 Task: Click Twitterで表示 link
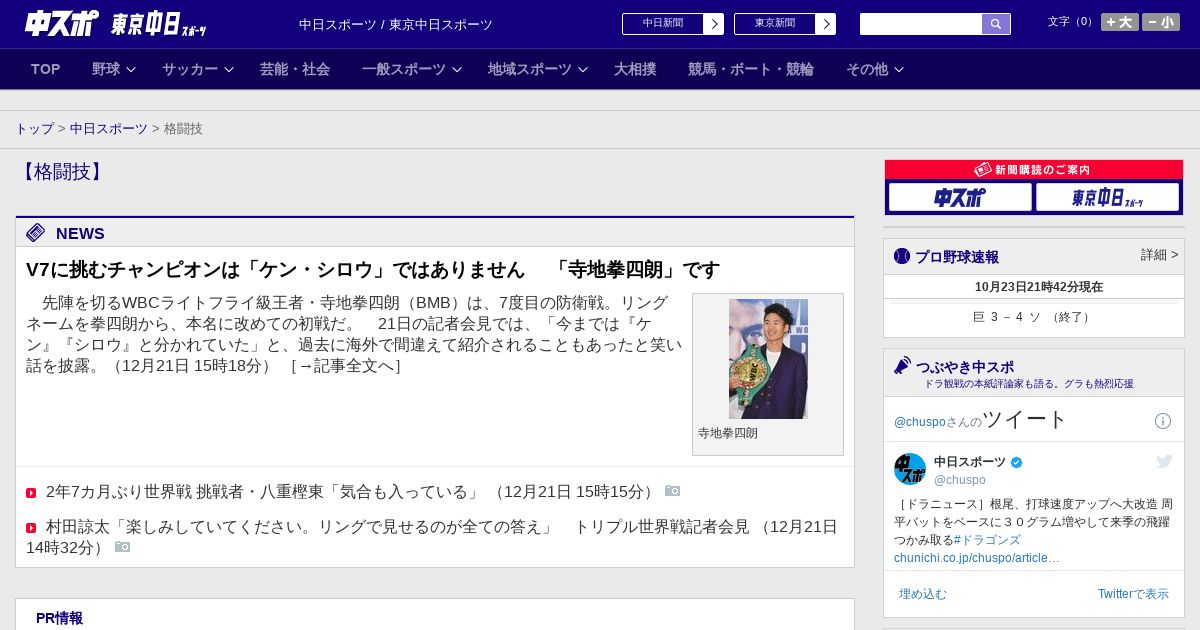coord(1133,594)
